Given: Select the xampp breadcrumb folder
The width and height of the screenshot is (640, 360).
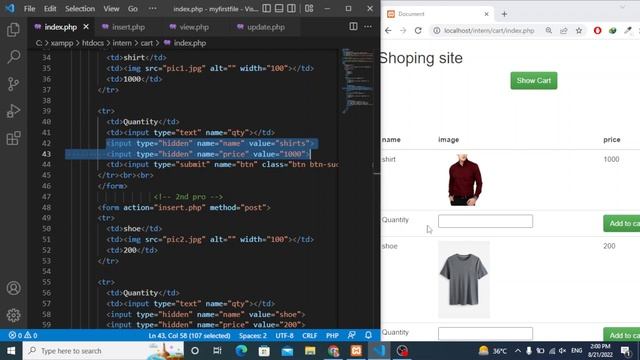Looking at the screenshot, I should click(62, 43).
